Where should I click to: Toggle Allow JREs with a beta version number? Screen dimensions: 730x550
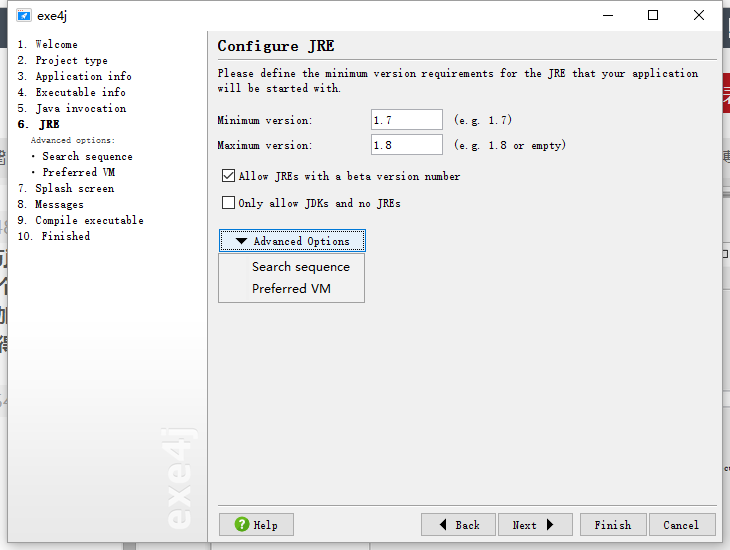pos(228,176)
